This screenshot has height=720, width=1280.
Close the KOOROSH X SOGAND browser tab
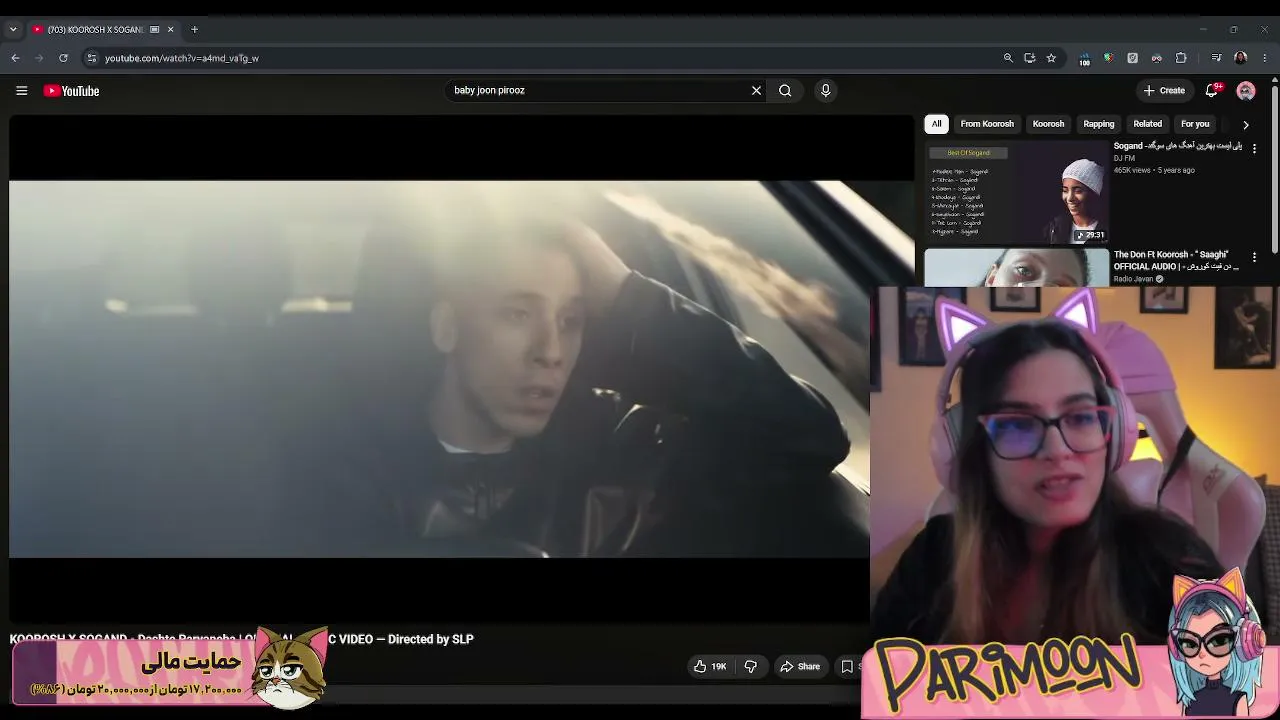pyautogui.click(x=170, y=30)
